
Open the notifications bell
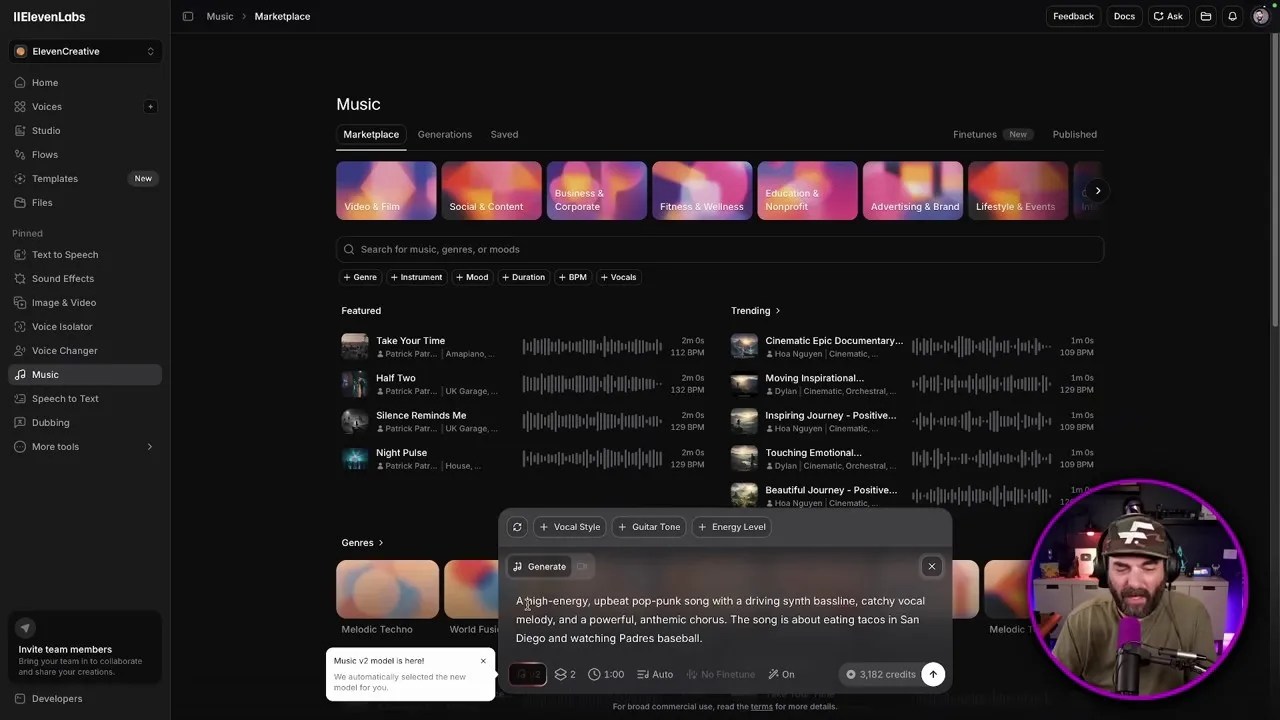click(x=1232, y=16)
